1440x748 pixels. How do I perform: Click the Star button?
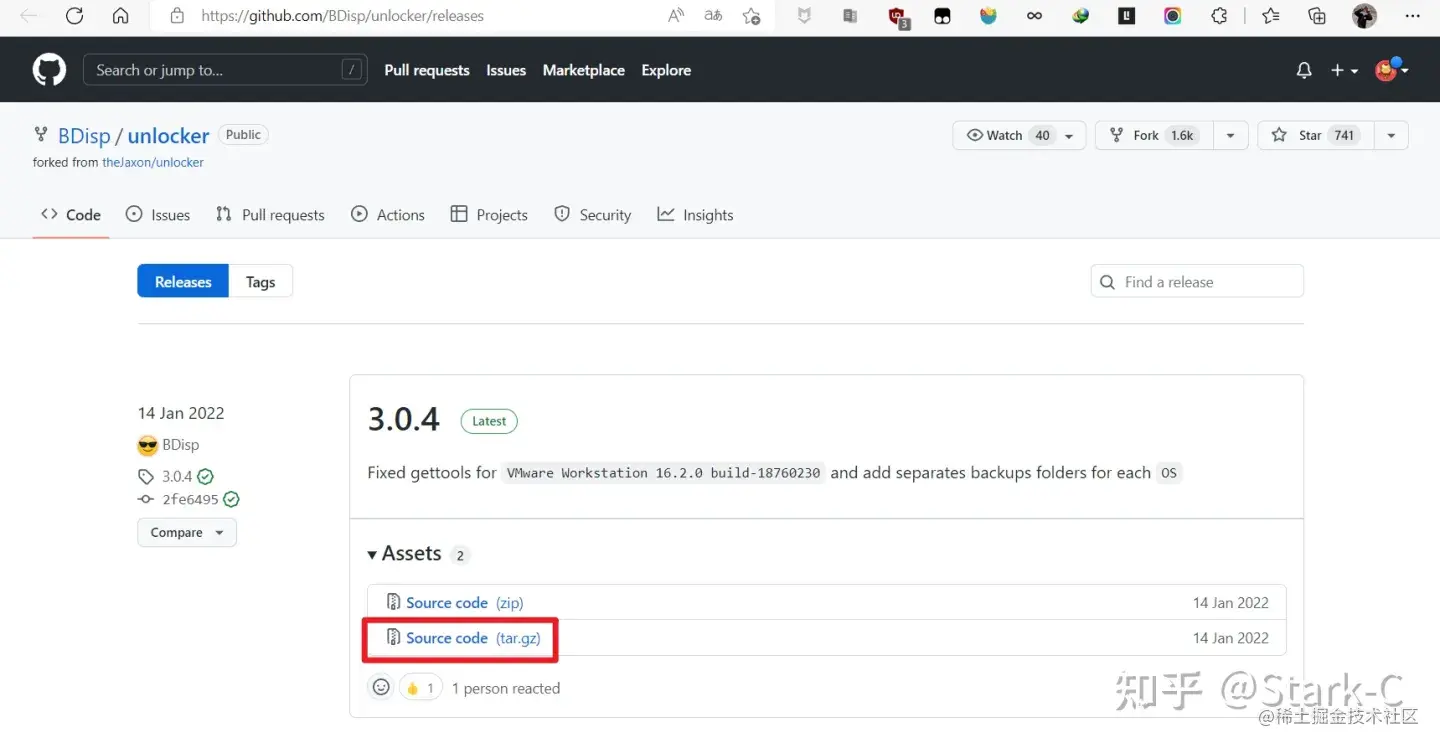coord(1316,136)
